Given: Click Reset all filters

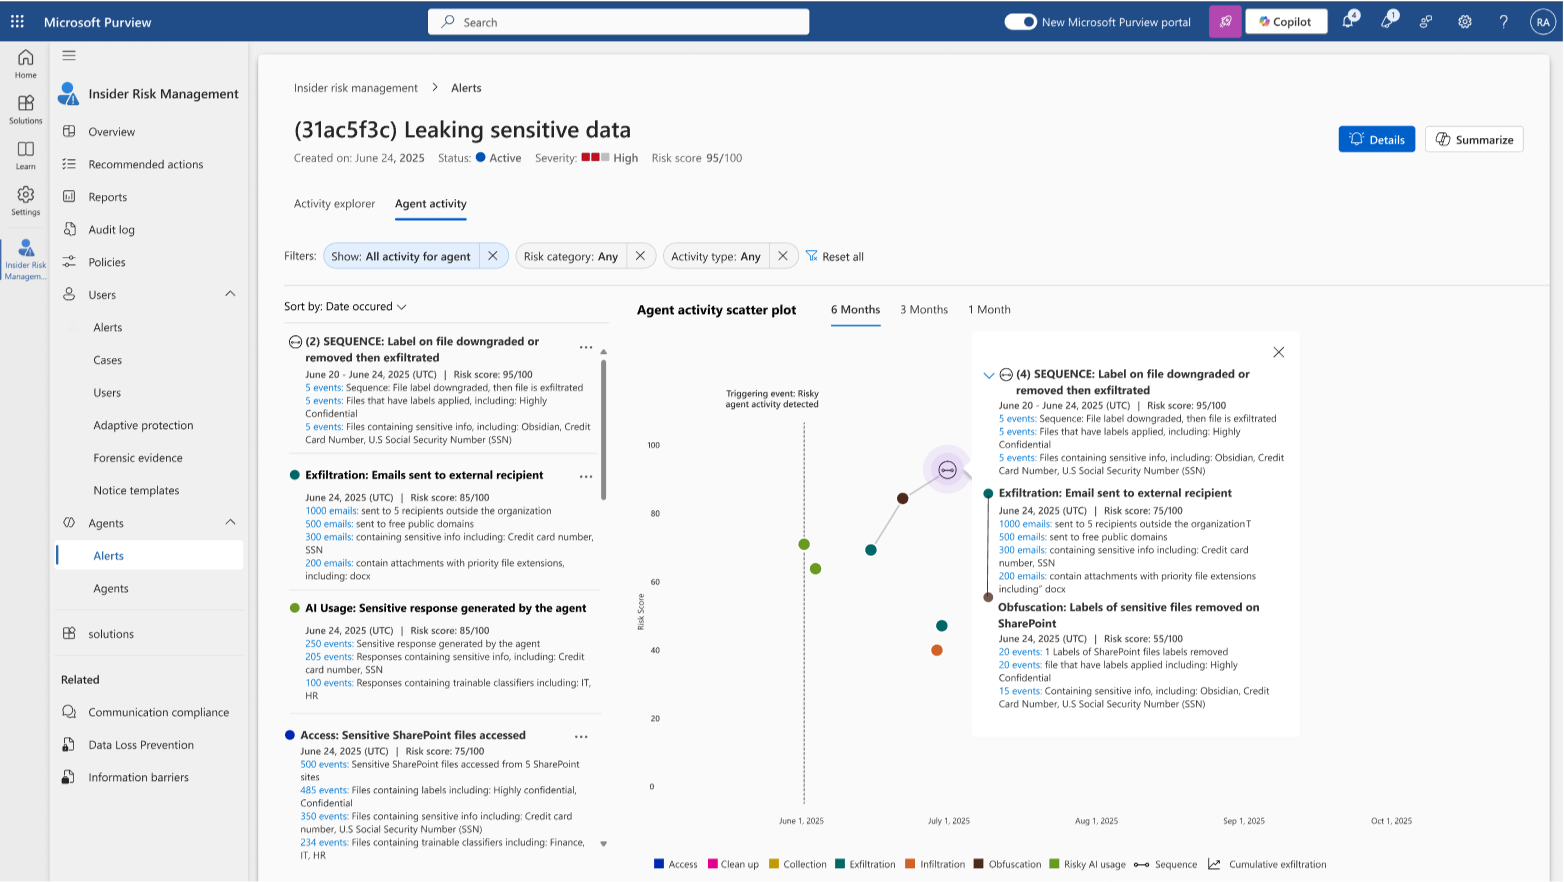Looking at the screenshot, I should [835, 257].
